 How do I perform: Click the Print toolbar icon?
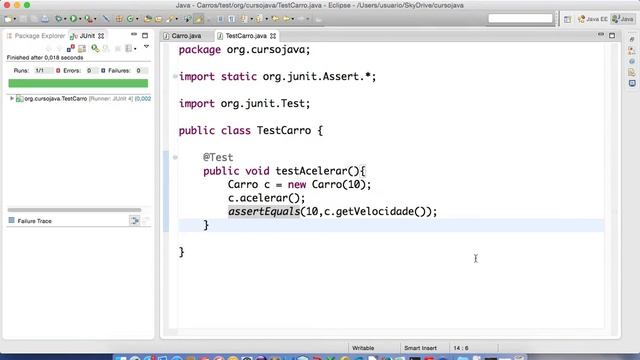pyautogui.click(x=44, y=19)
